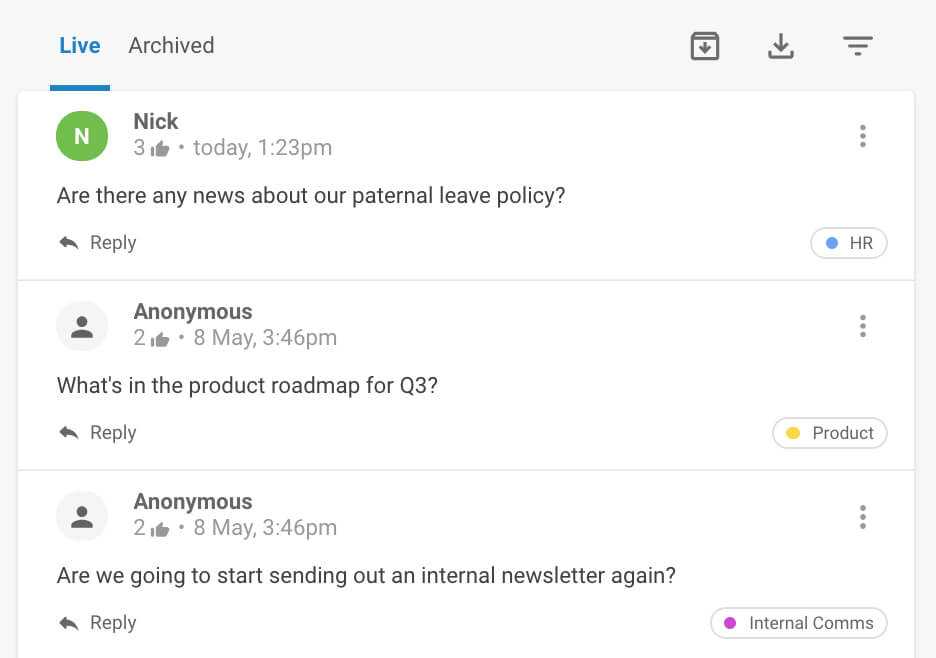Open the filter and sort icon
Screen dimensions: 936x658
point(857,46)
